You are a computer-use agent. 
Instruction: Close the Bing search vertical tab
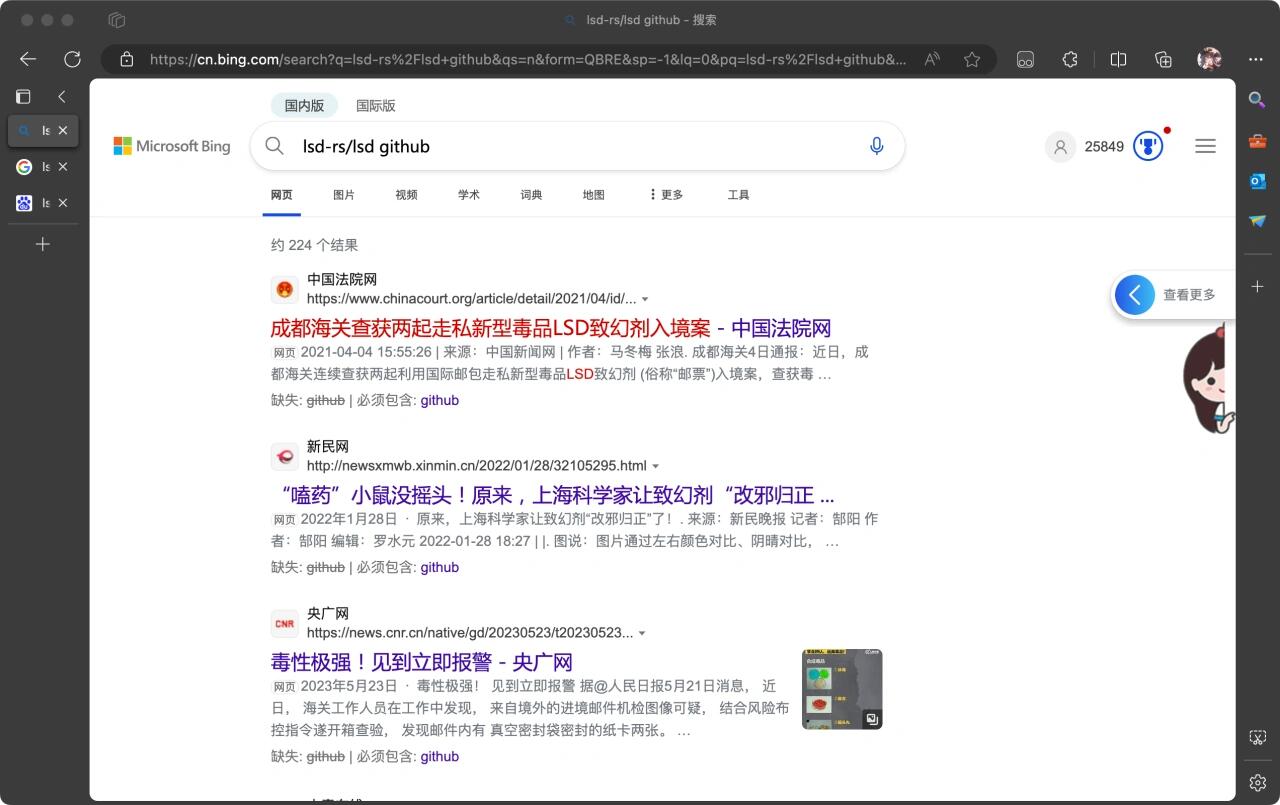pos(63,130)
